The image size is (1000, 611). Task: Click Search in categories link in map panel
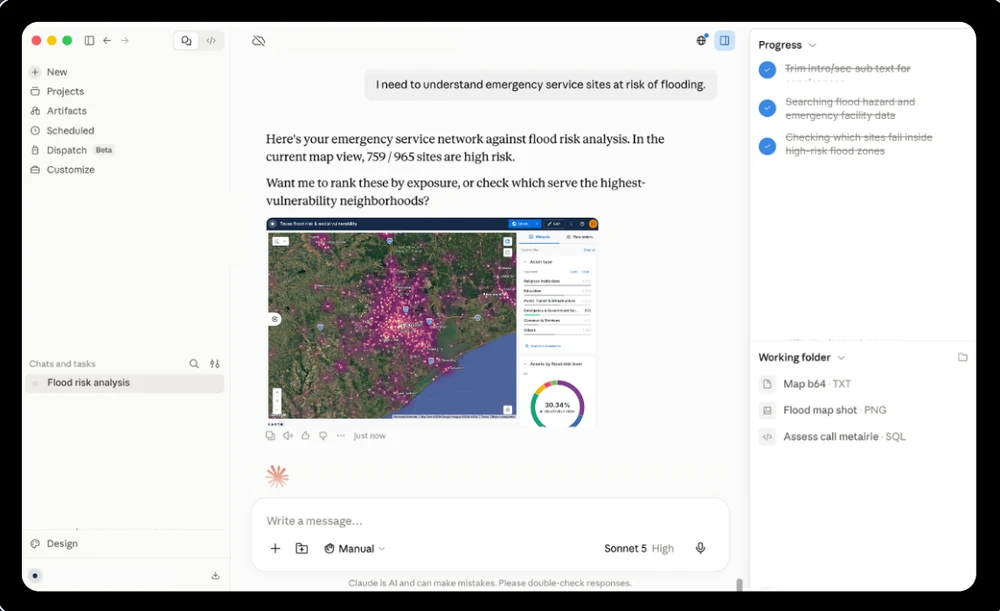coord(543,346)
